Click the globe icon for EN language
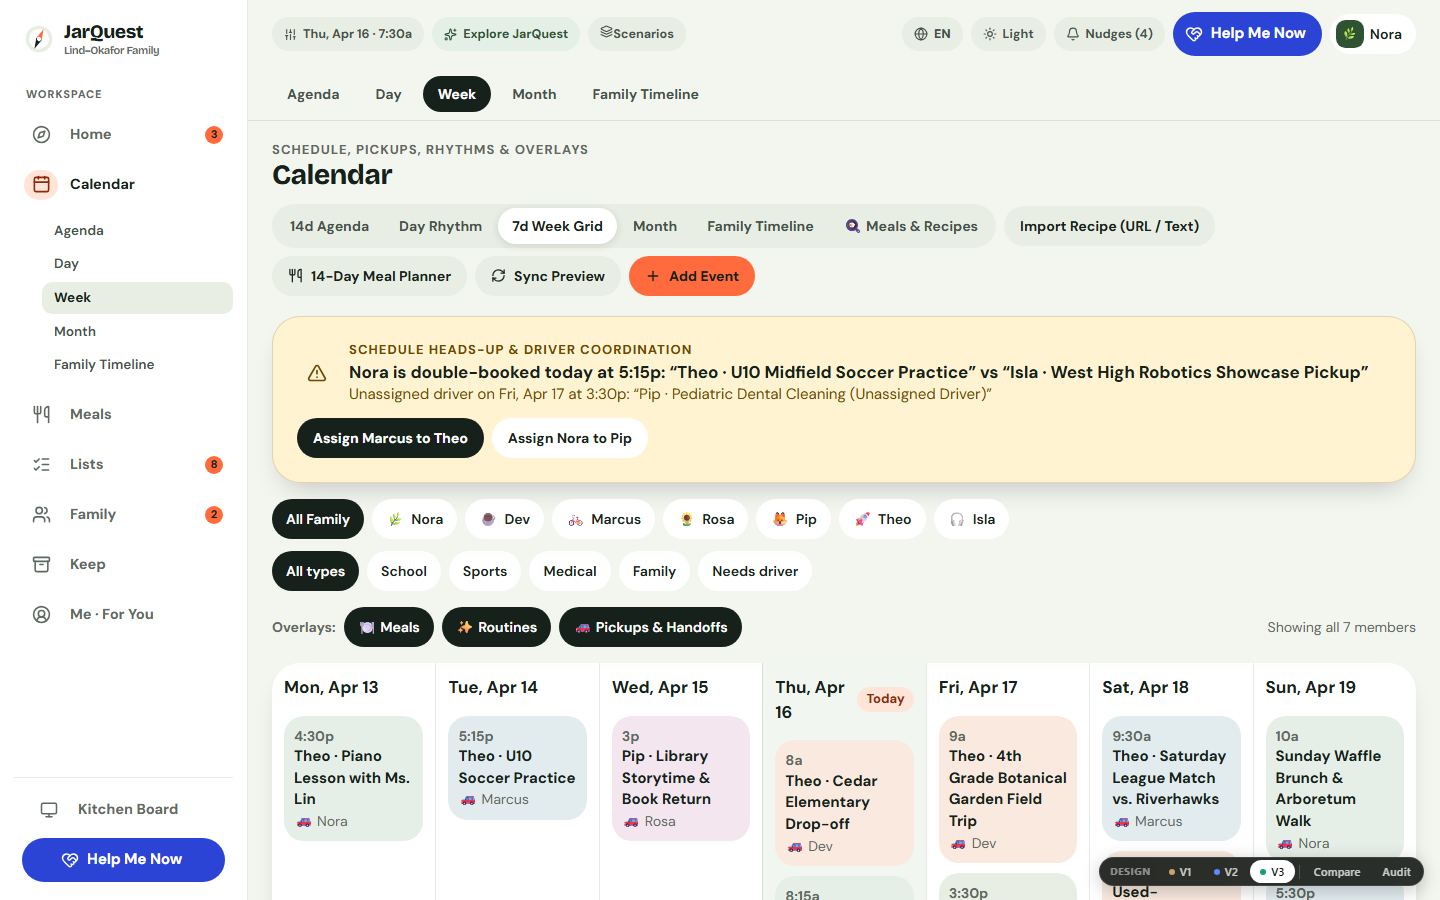This screenshot has height=900, width=1440. pos(921,34)
